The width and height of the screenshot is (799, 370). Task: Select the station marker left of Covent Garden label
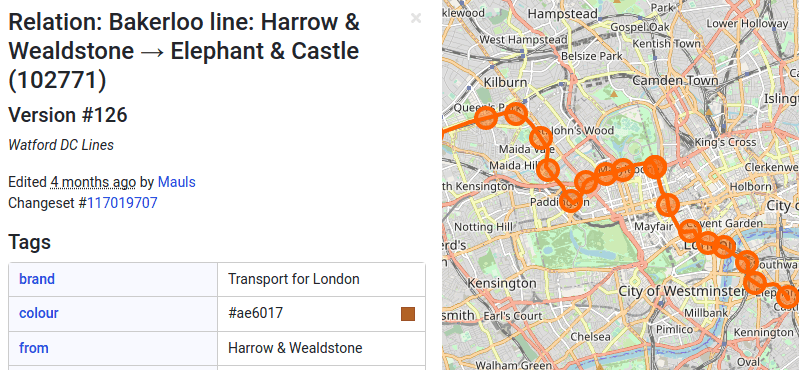690,230
